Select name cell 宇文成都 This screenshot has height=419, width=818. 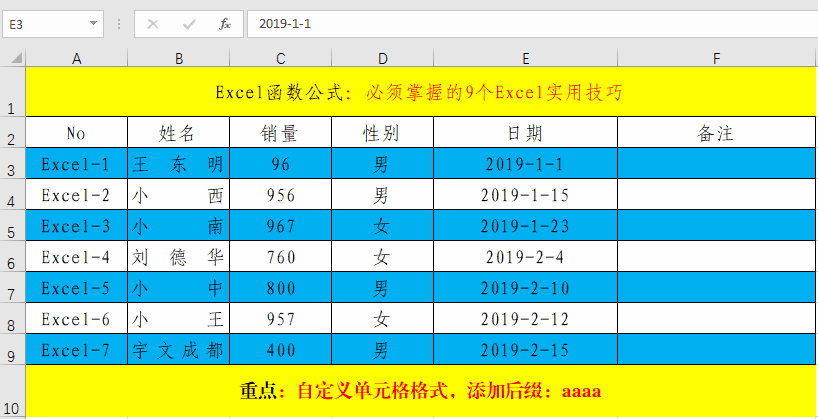[178, 349]
